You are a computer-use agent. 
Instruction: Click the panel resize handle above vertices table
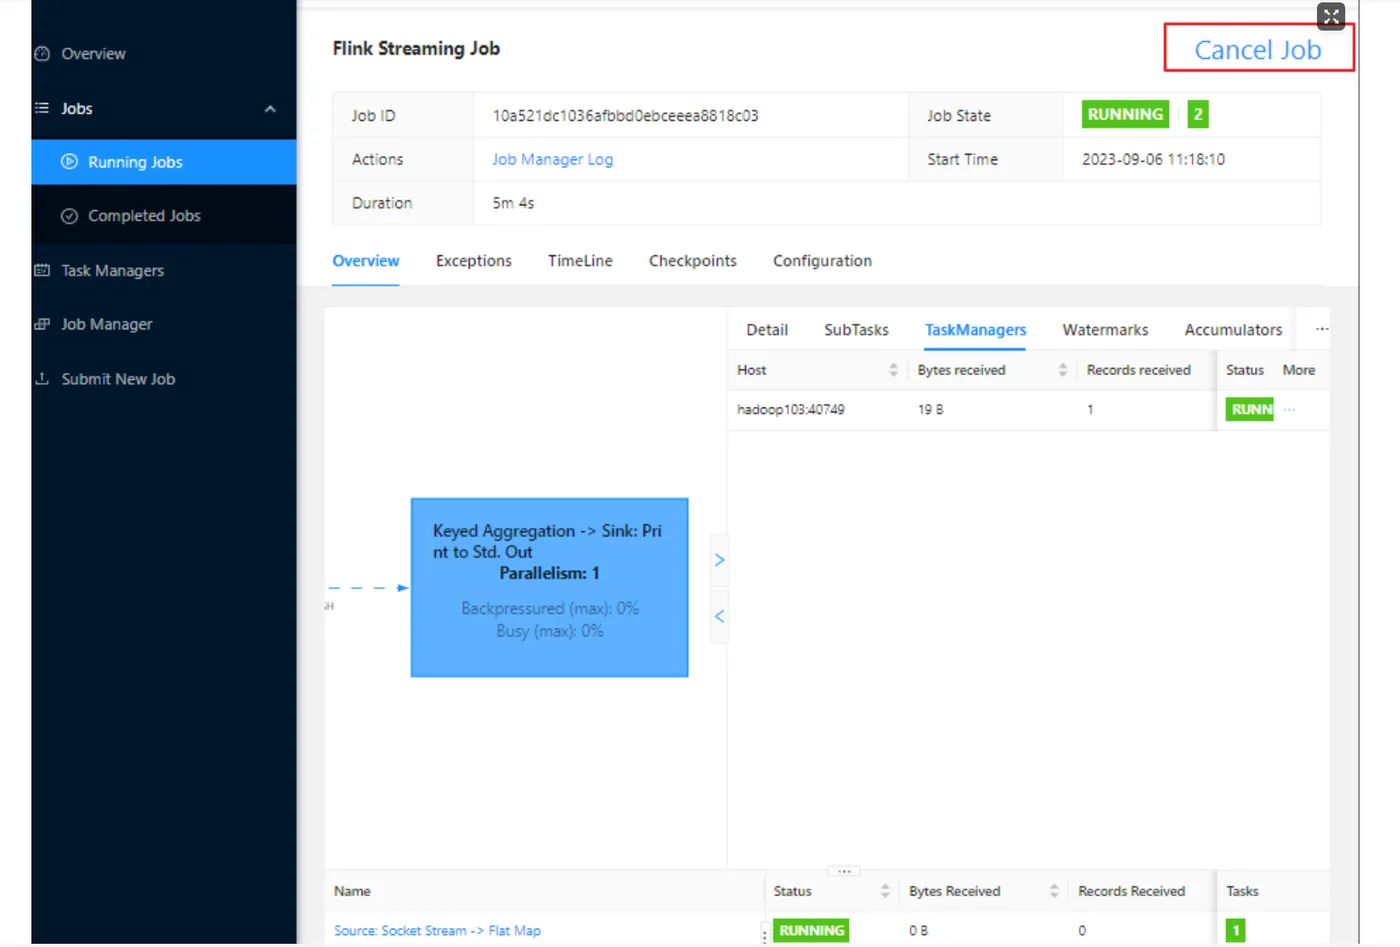pyautogui.click(x=843, y=871)
